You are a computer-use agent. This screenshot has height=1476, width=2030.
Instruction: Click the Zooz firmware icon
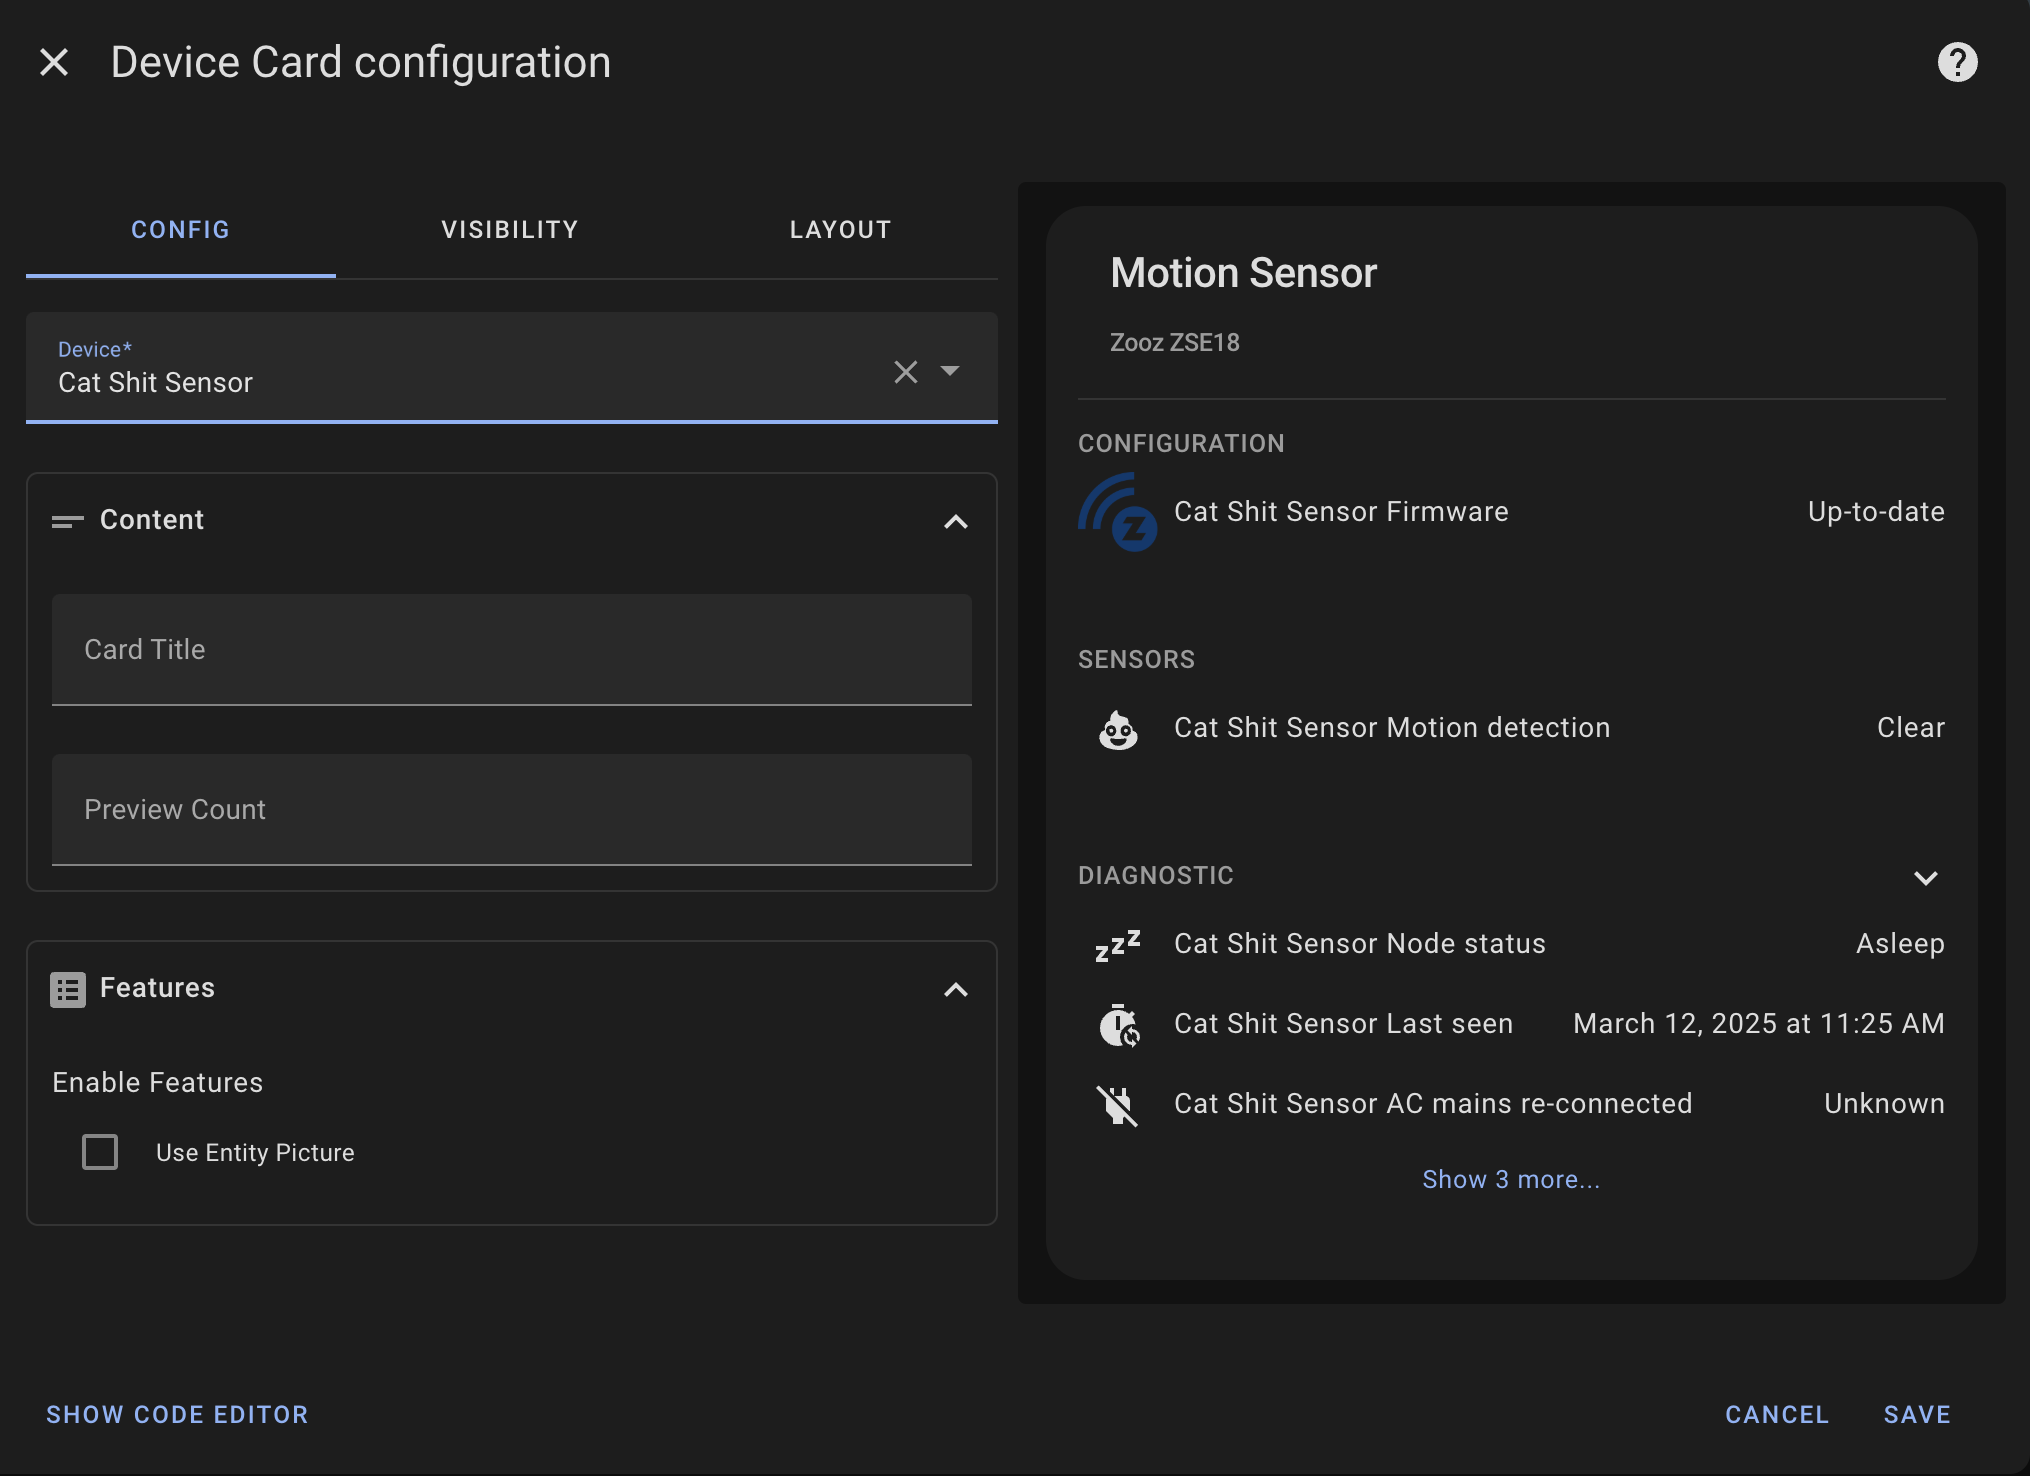pos(1117,512)
